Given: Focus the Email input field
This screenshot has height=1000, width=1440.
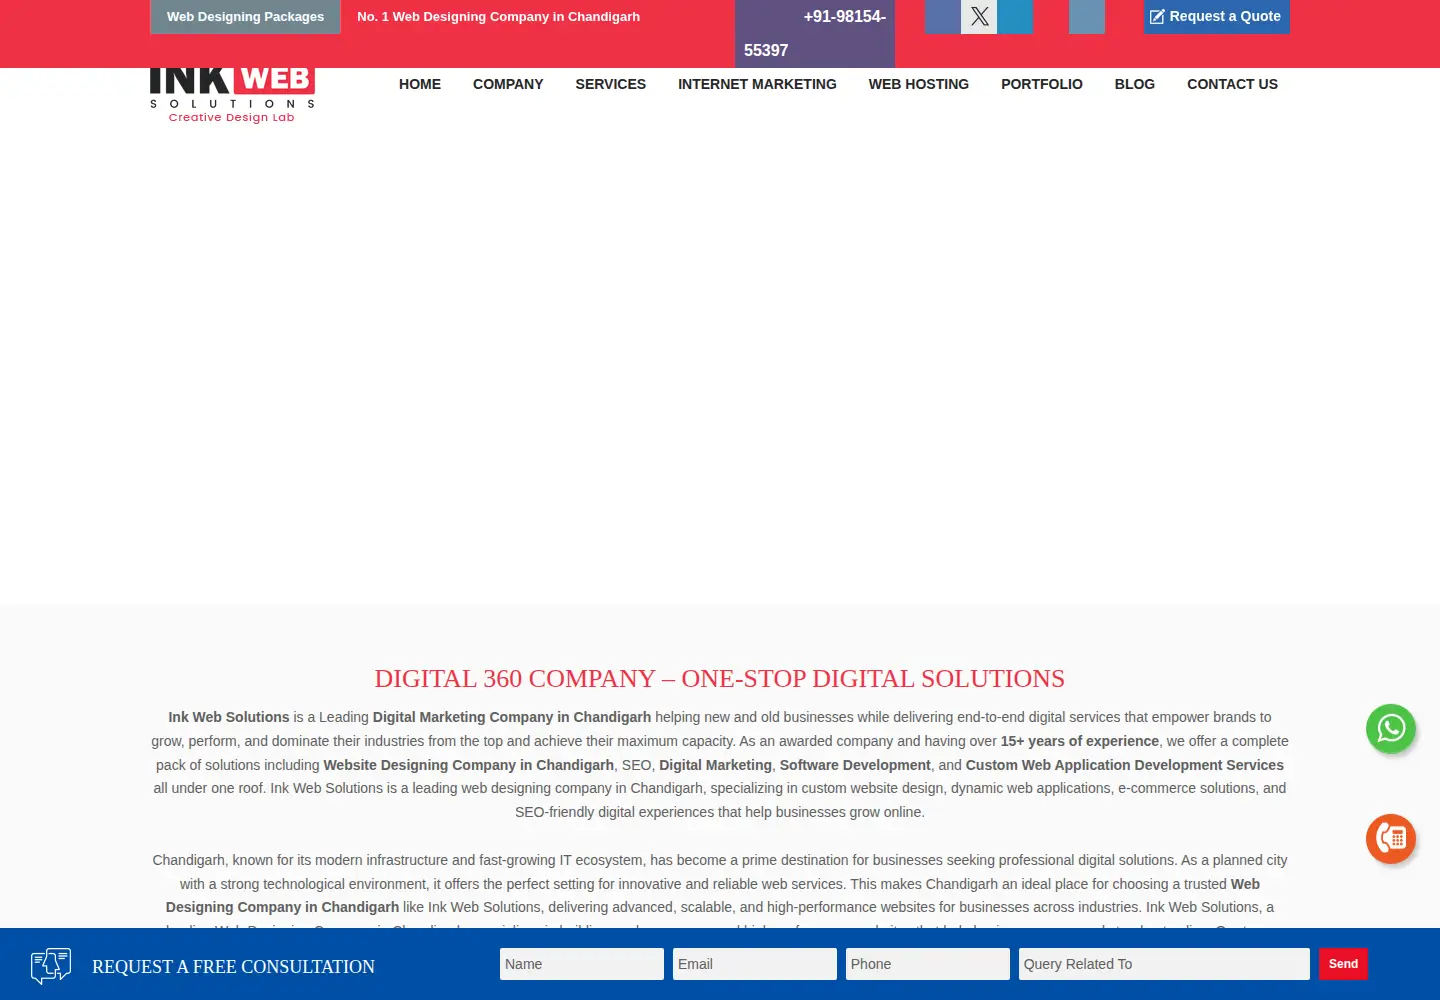Looking at the screenshot, I should tap(755, 964).
